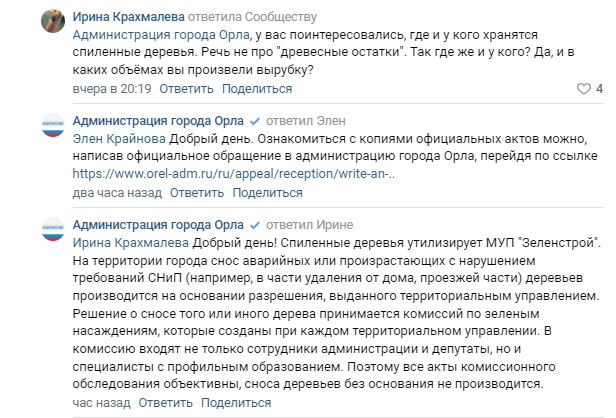Click Ответить under Ирина Крахмалева's comment
Viewport: 616px width, 418px height.
186,89
